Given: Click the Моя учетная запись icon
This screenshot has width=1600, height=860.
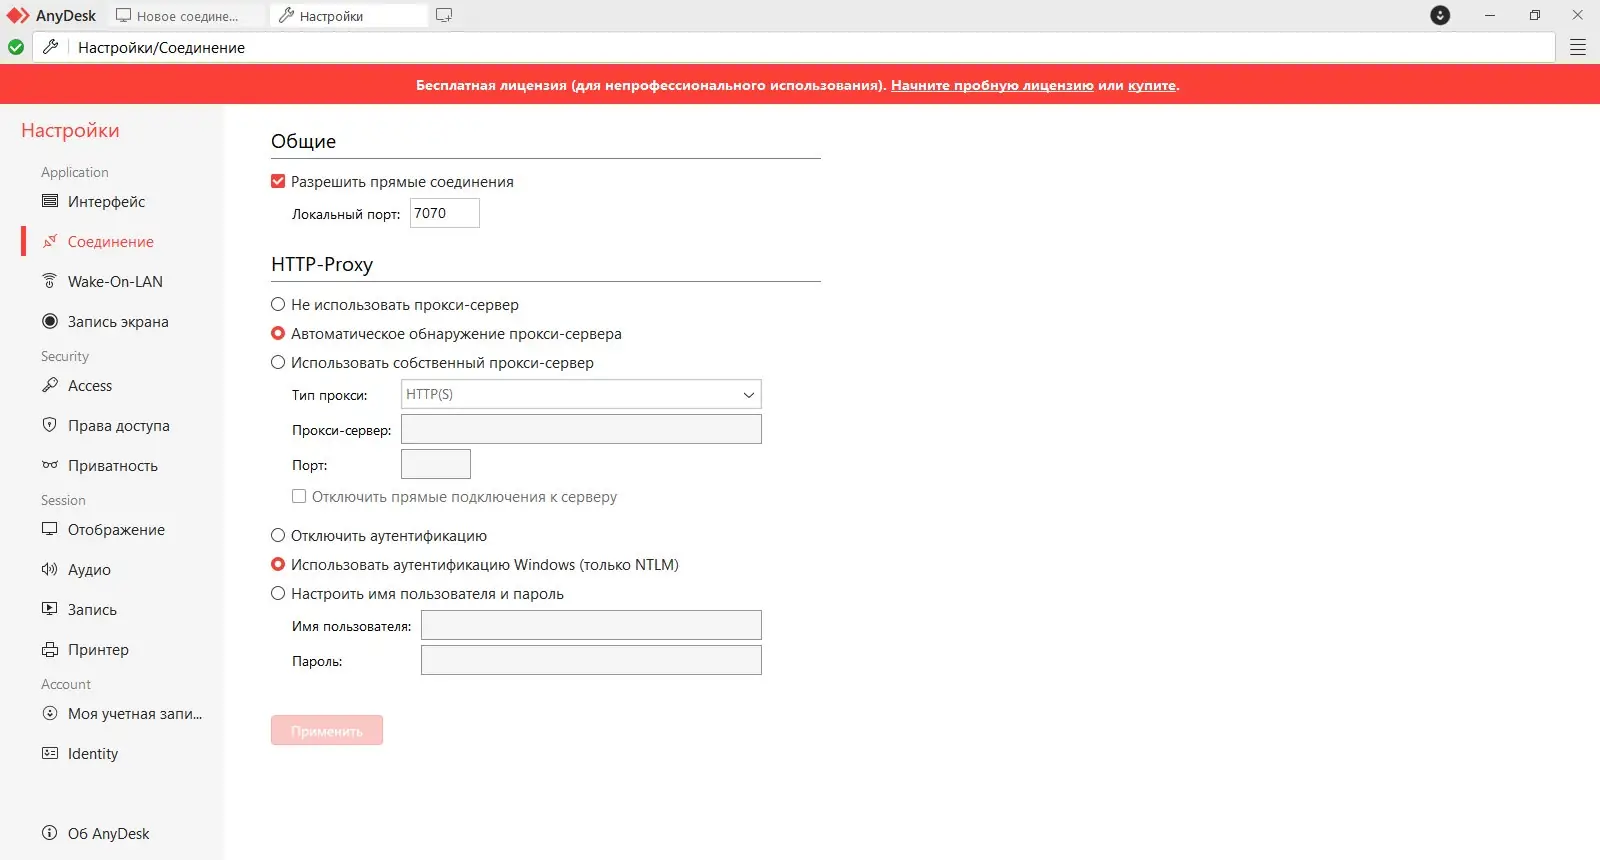Looking at the screenshot, I should [50, 713].
